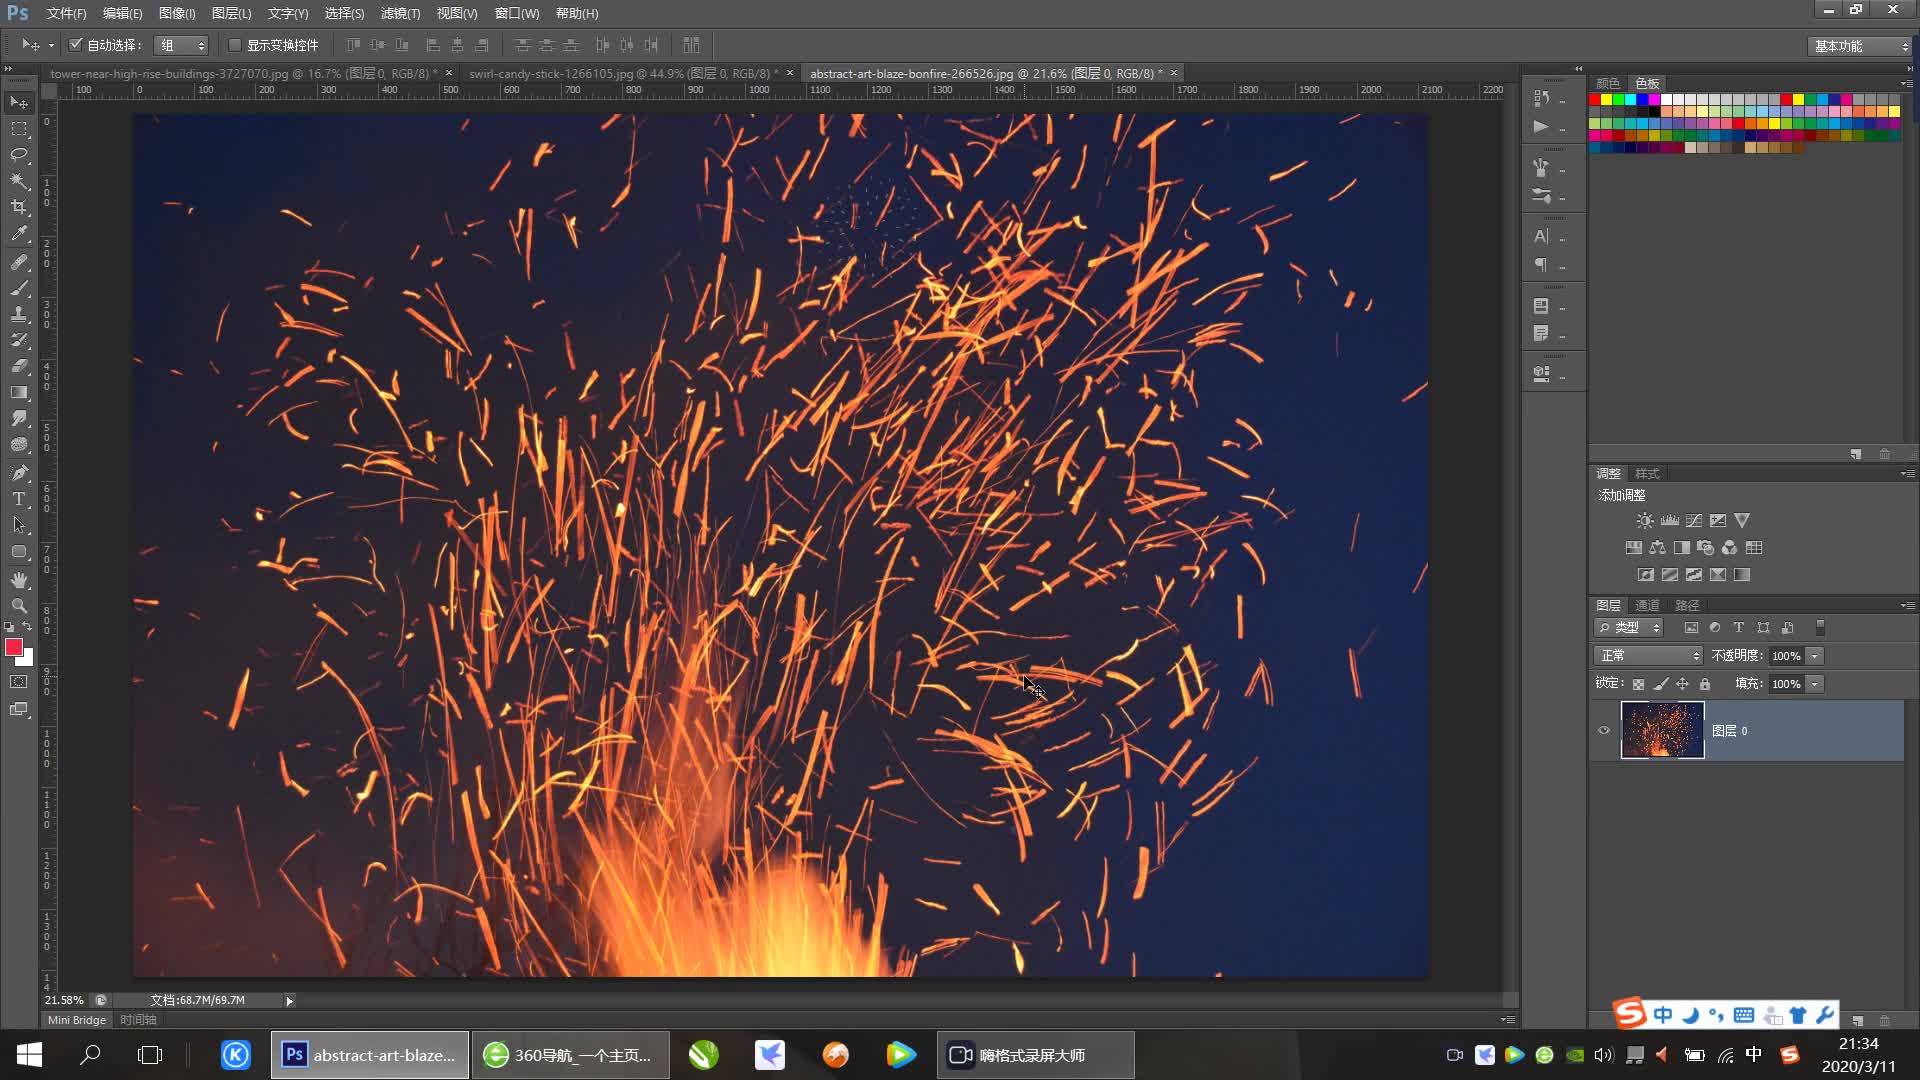The image size is (1920, 1080).
Task: Select the Crop tool
Action: 19,207
